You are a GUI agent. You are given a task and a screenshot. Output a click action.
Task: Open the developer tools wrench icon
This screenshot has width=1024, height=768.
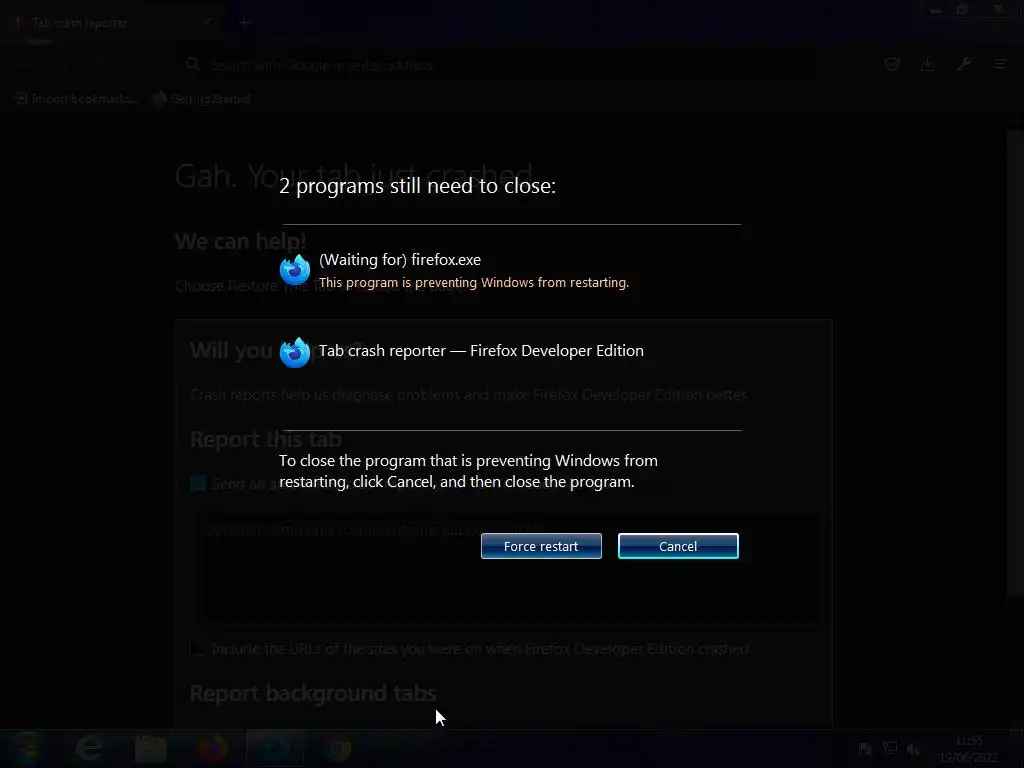[964, 64]
